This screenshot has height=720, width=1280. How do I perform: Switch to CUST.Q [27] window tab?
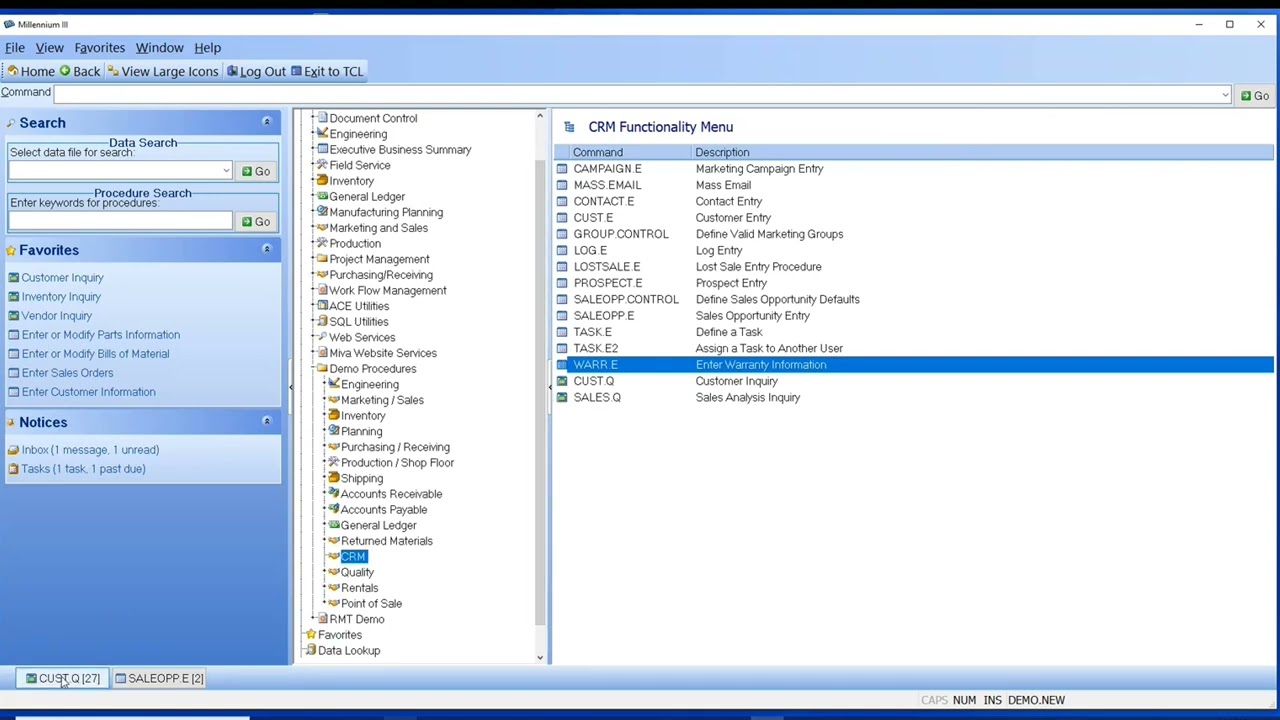click(x=63, y=678)
